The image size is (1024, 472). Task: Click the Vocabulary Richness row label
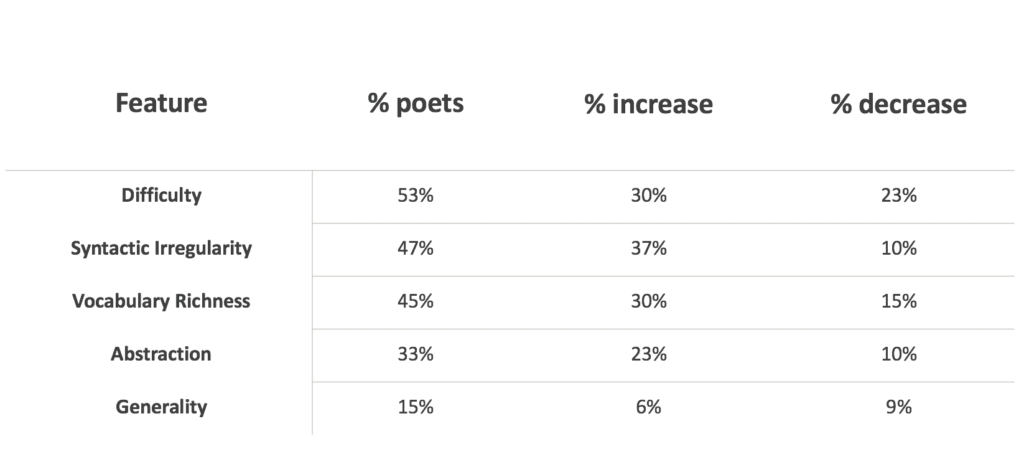tap(161, 301)
